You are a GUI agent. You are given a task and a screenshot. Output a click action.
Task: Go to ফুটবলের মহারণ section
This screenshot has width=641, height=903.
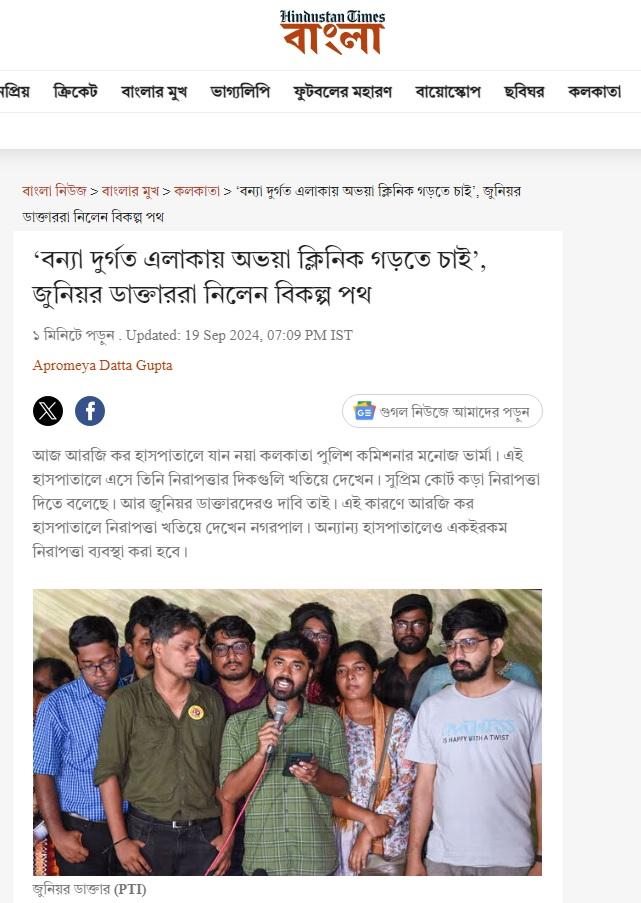343,92
